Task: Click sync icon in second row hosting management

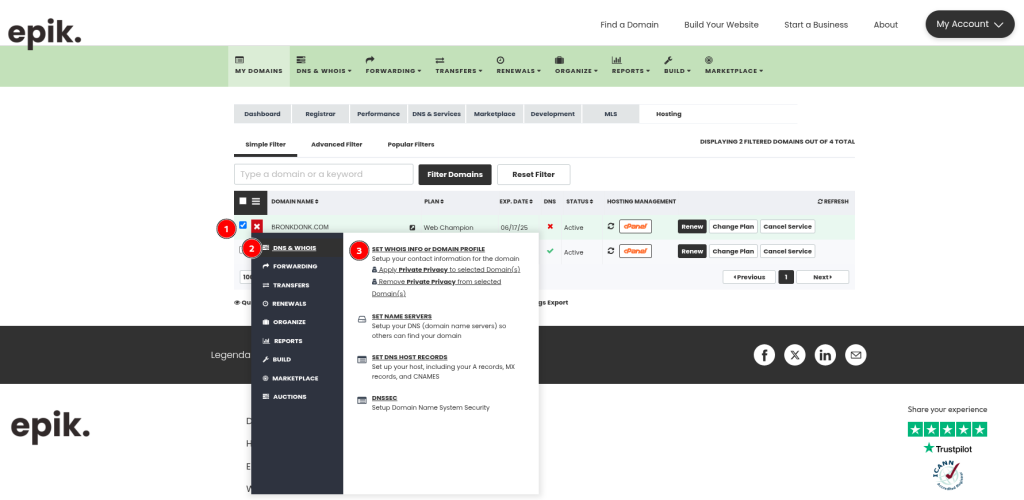Action: [611, 251]
